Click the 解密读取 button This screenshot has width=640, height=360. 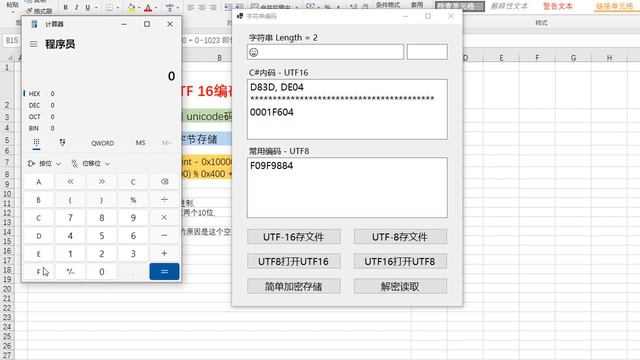(x=400, y=287)
